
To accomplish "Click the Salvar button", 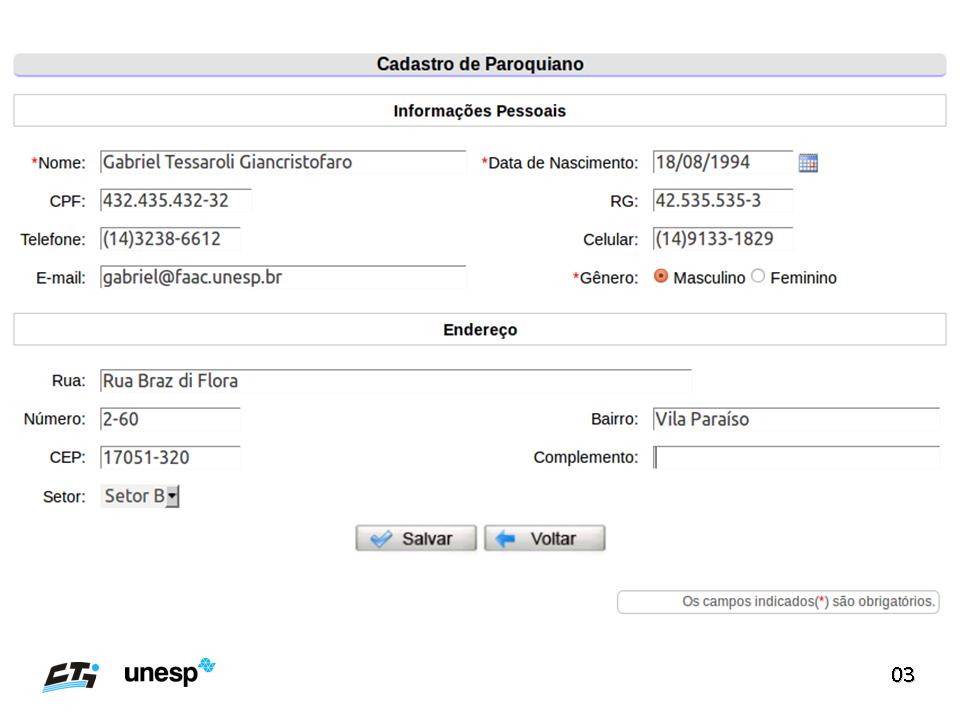I will click(416, 538).
